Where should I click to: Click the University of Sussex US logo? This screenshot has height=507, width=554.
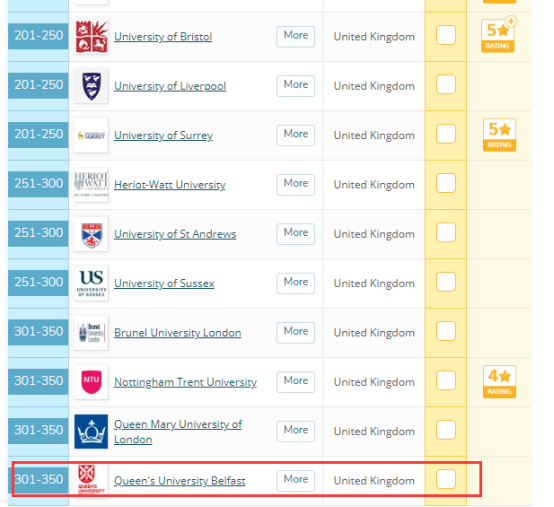pyautogui.click(x=91, y=283)
